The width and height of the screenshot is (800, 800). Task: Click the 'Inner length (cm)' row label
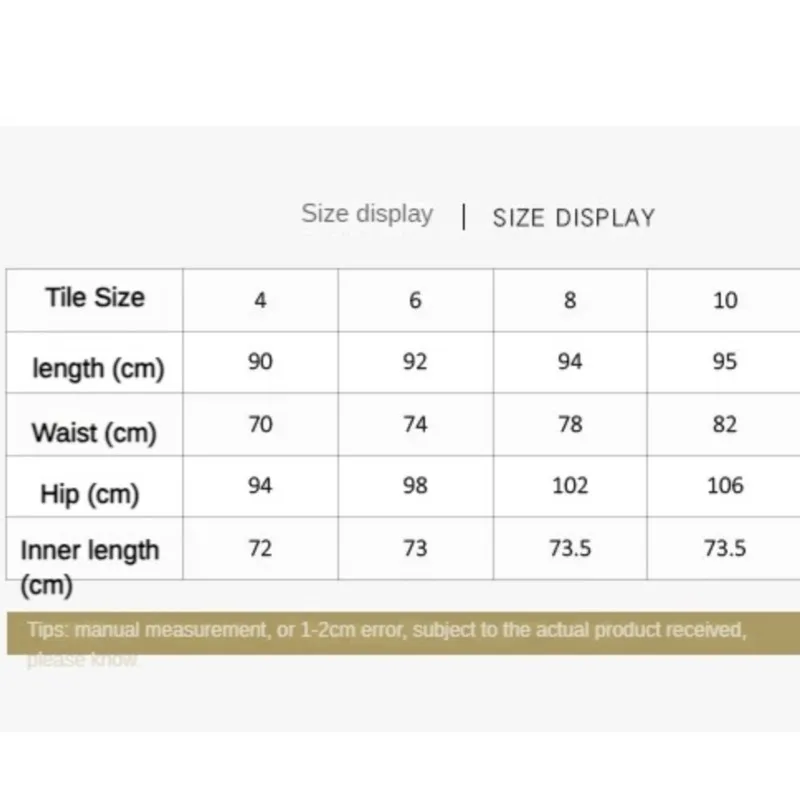[89, 567]
